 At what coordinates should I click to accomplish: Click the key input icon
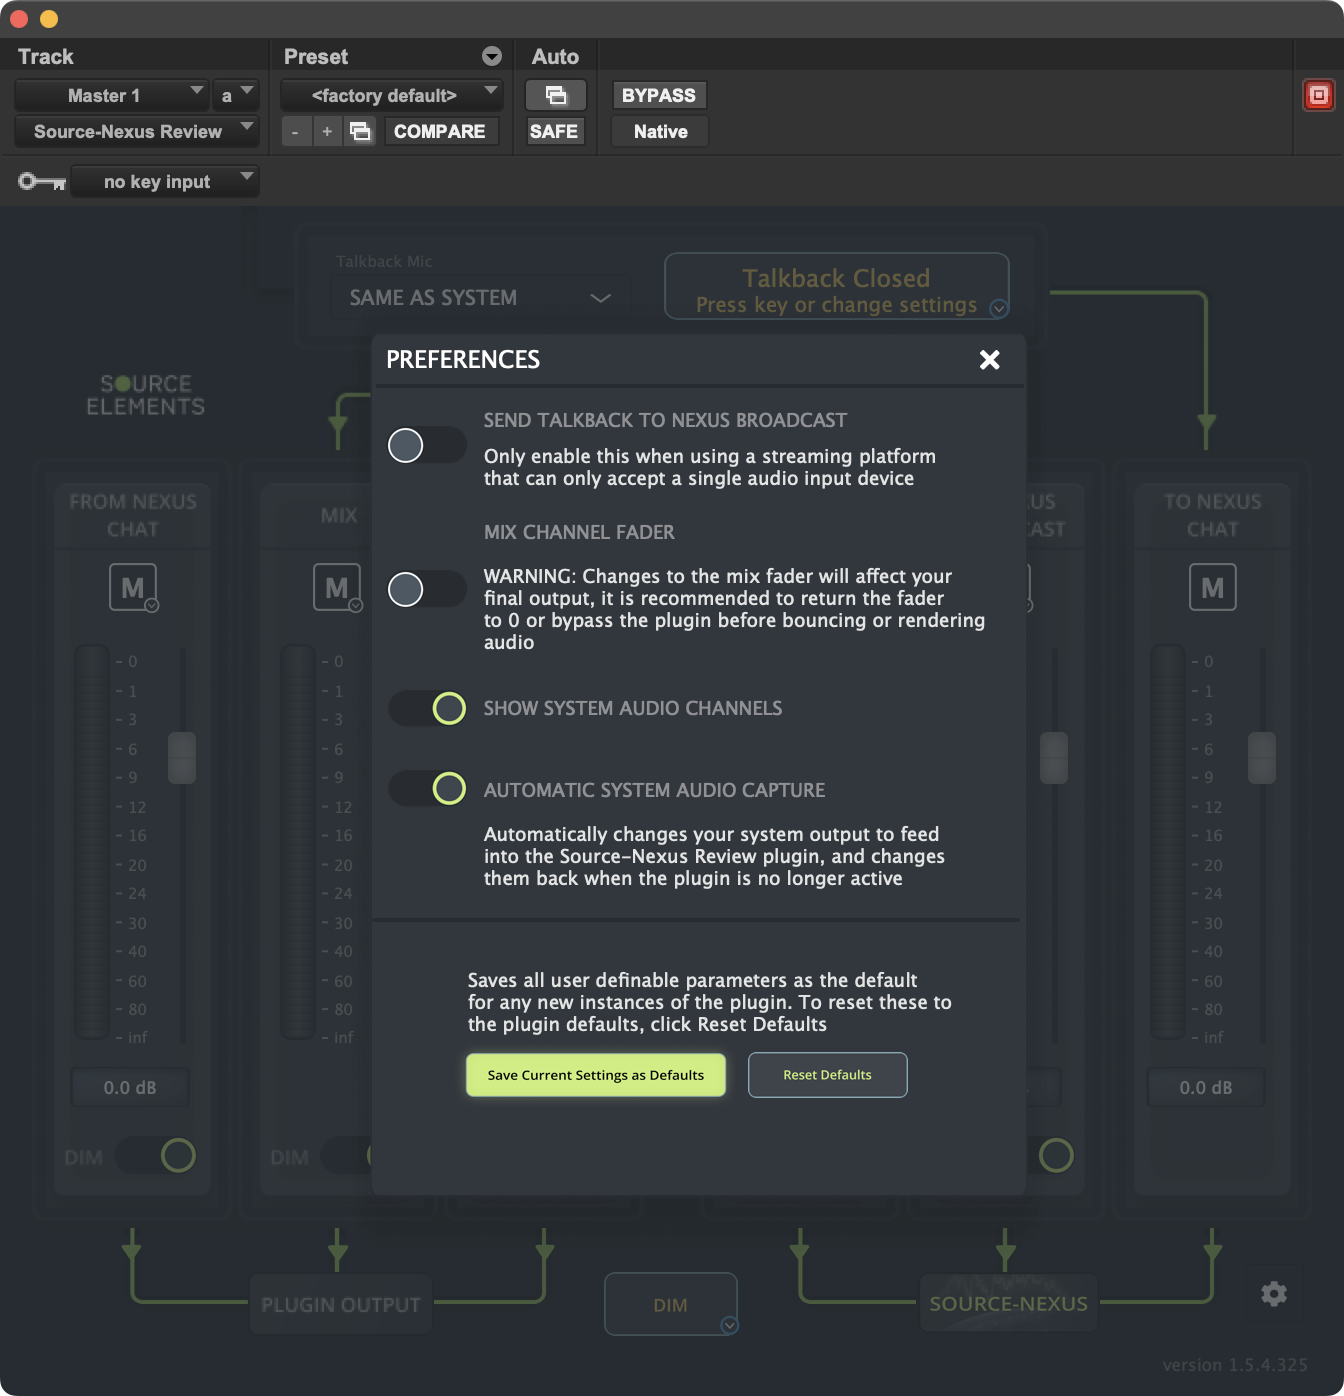[x=42, y=181]
